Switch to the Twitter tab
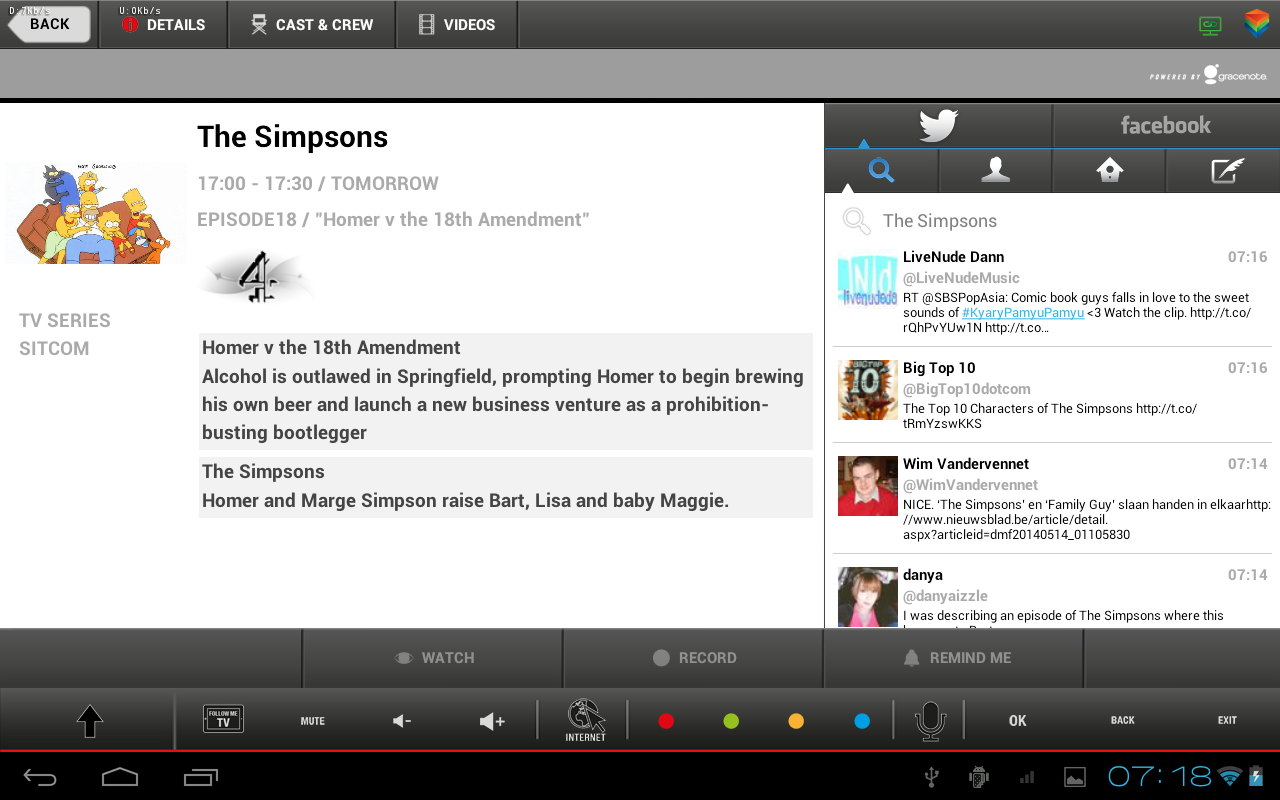The width and height of the screenshot is (1280, 800). (x=938, y=126)
